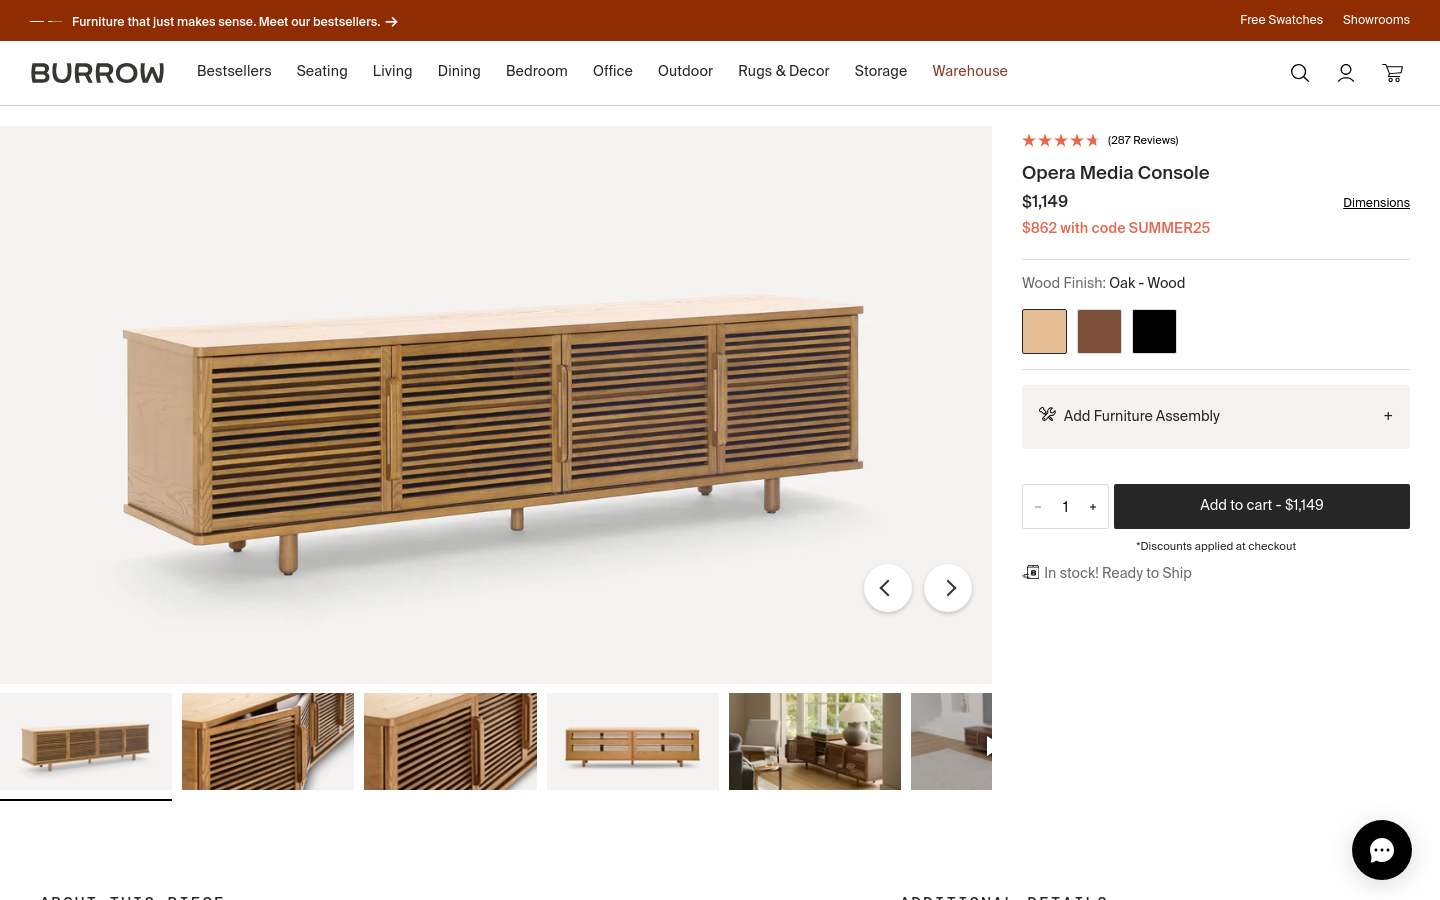Expand Add Furniture Assembly section

click(1216, 416)
